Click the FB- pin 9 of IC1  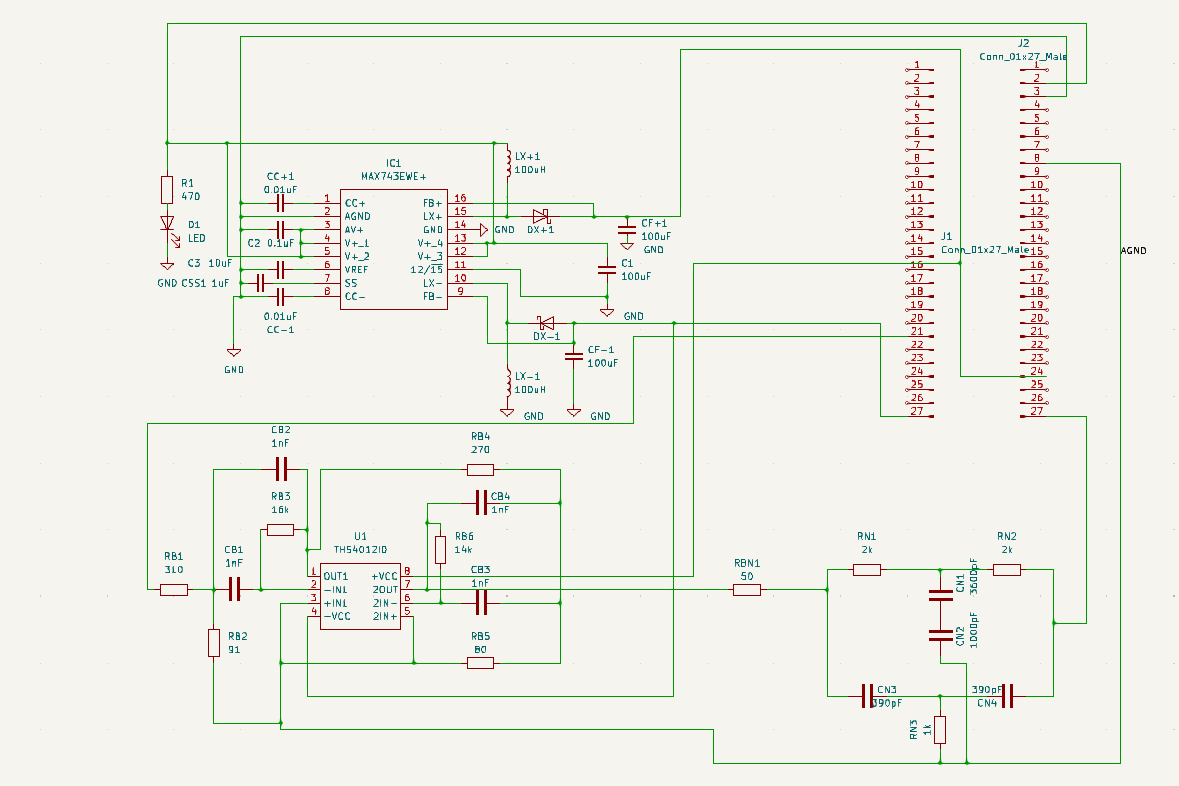click(458, 293)
